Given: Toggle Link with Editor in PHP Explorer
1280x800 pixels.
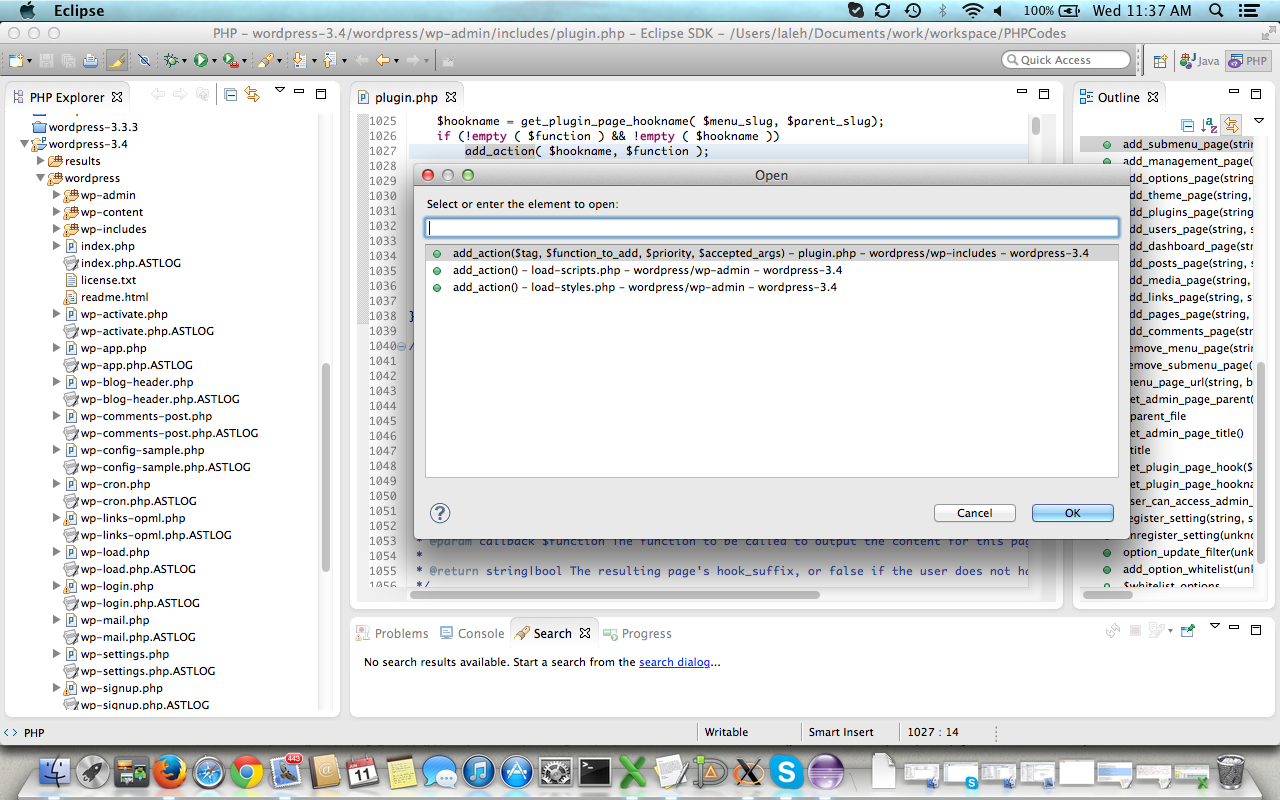Looking at the screenshot, I should [252, 94].
